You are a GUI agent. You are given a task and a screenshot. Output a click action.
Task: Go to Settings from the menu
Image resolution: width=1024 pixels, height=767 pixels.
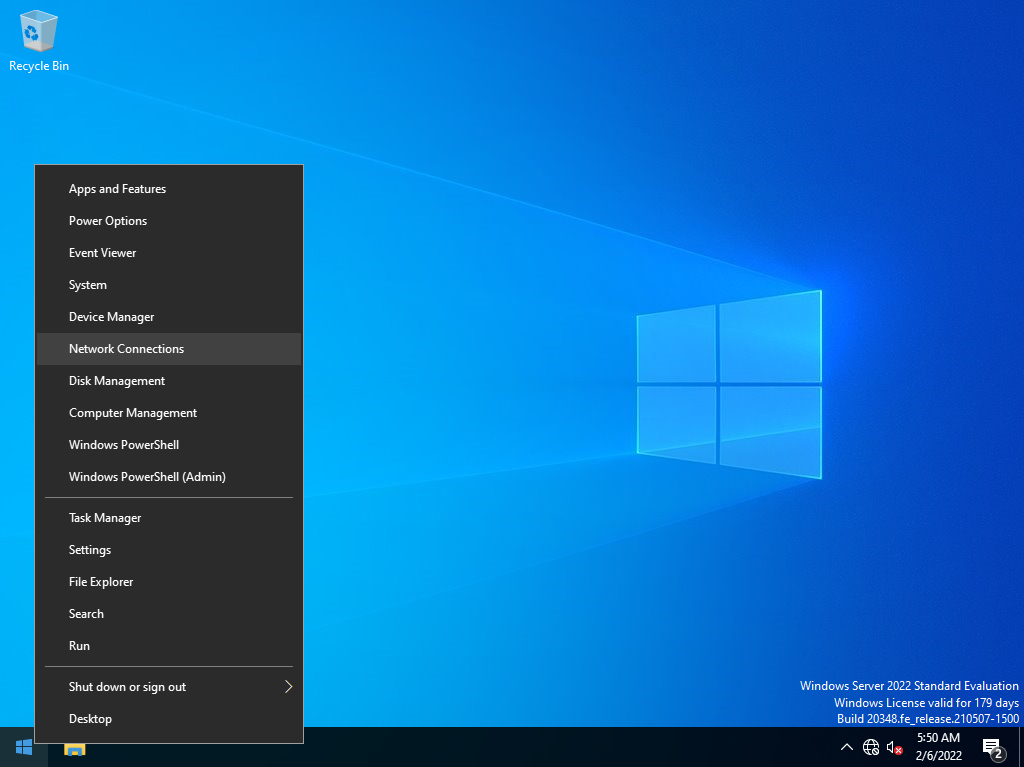click(169, 550)
